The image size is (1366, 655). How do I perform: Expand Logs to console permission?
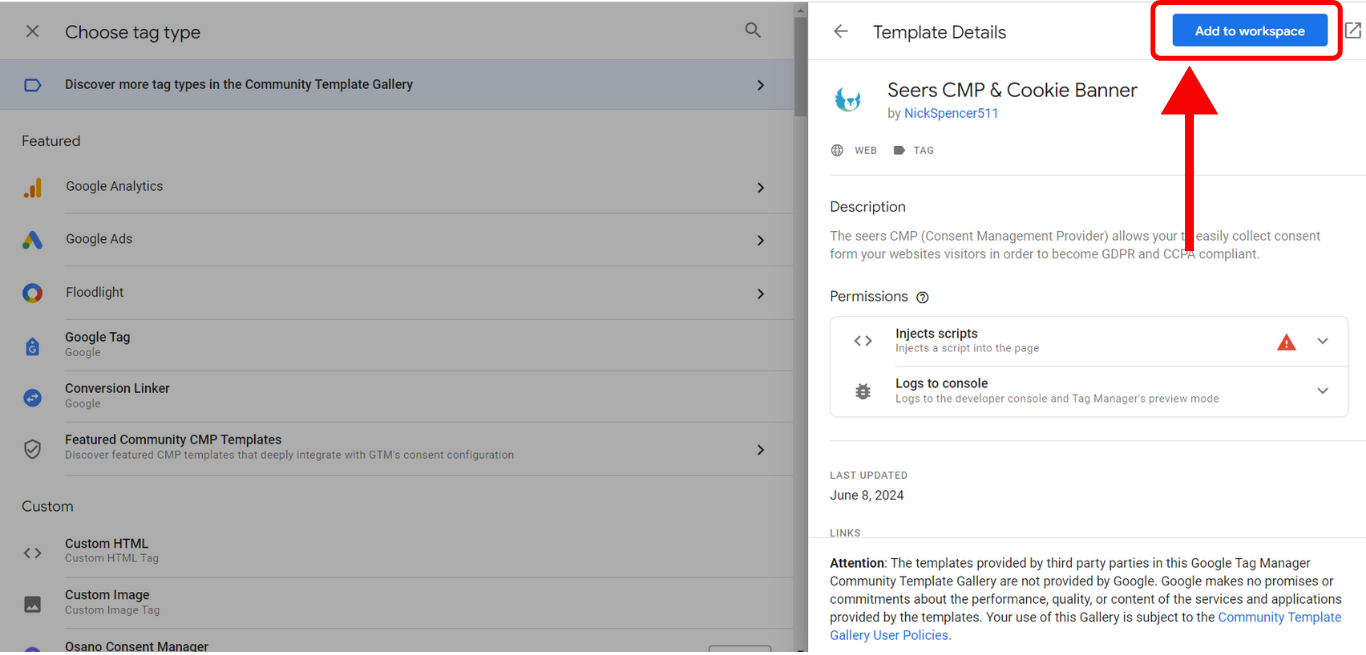pyautogui.click(x=1323, y=391)
